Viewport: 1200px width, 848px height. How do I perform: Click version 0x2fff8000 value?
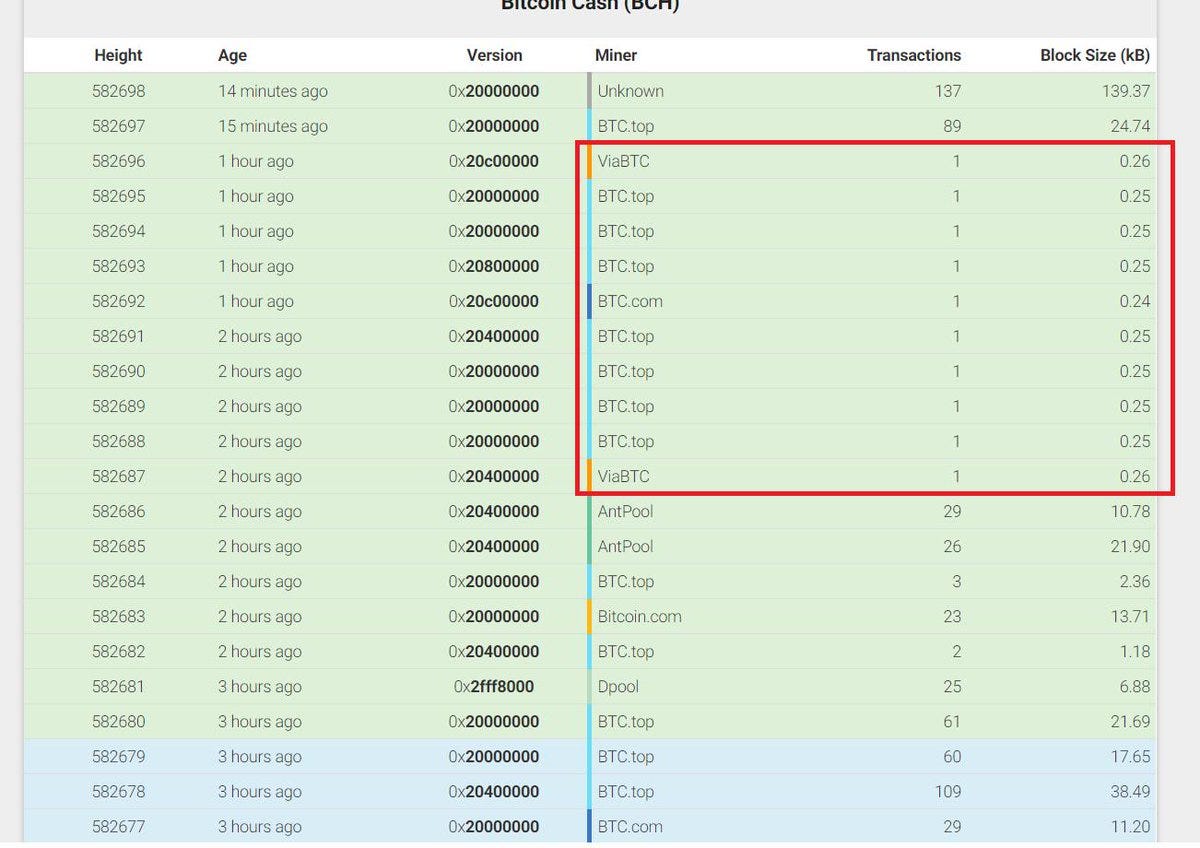pos(494,686)
